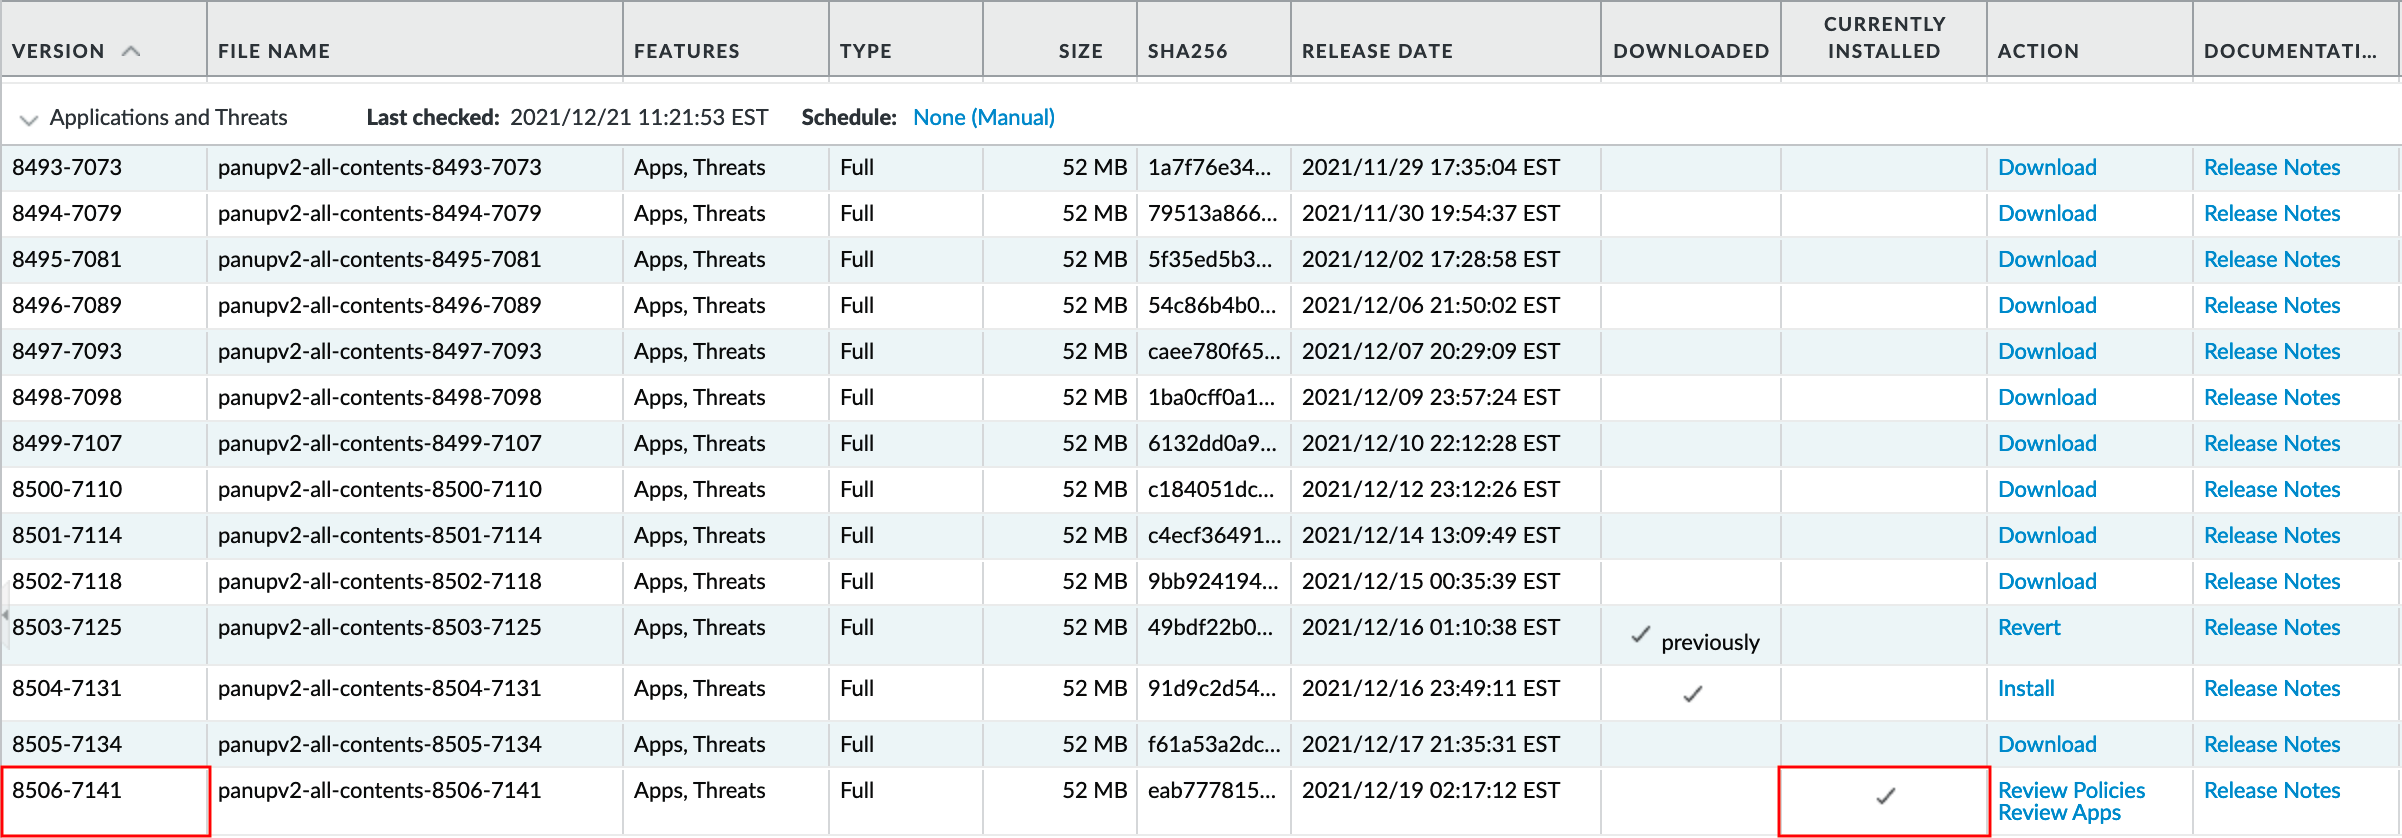The width and height of the screenshot is (2402, 838).
Task: Click the Currently Installed column header
Action: pyautogui.click(x=1884, y=38)
